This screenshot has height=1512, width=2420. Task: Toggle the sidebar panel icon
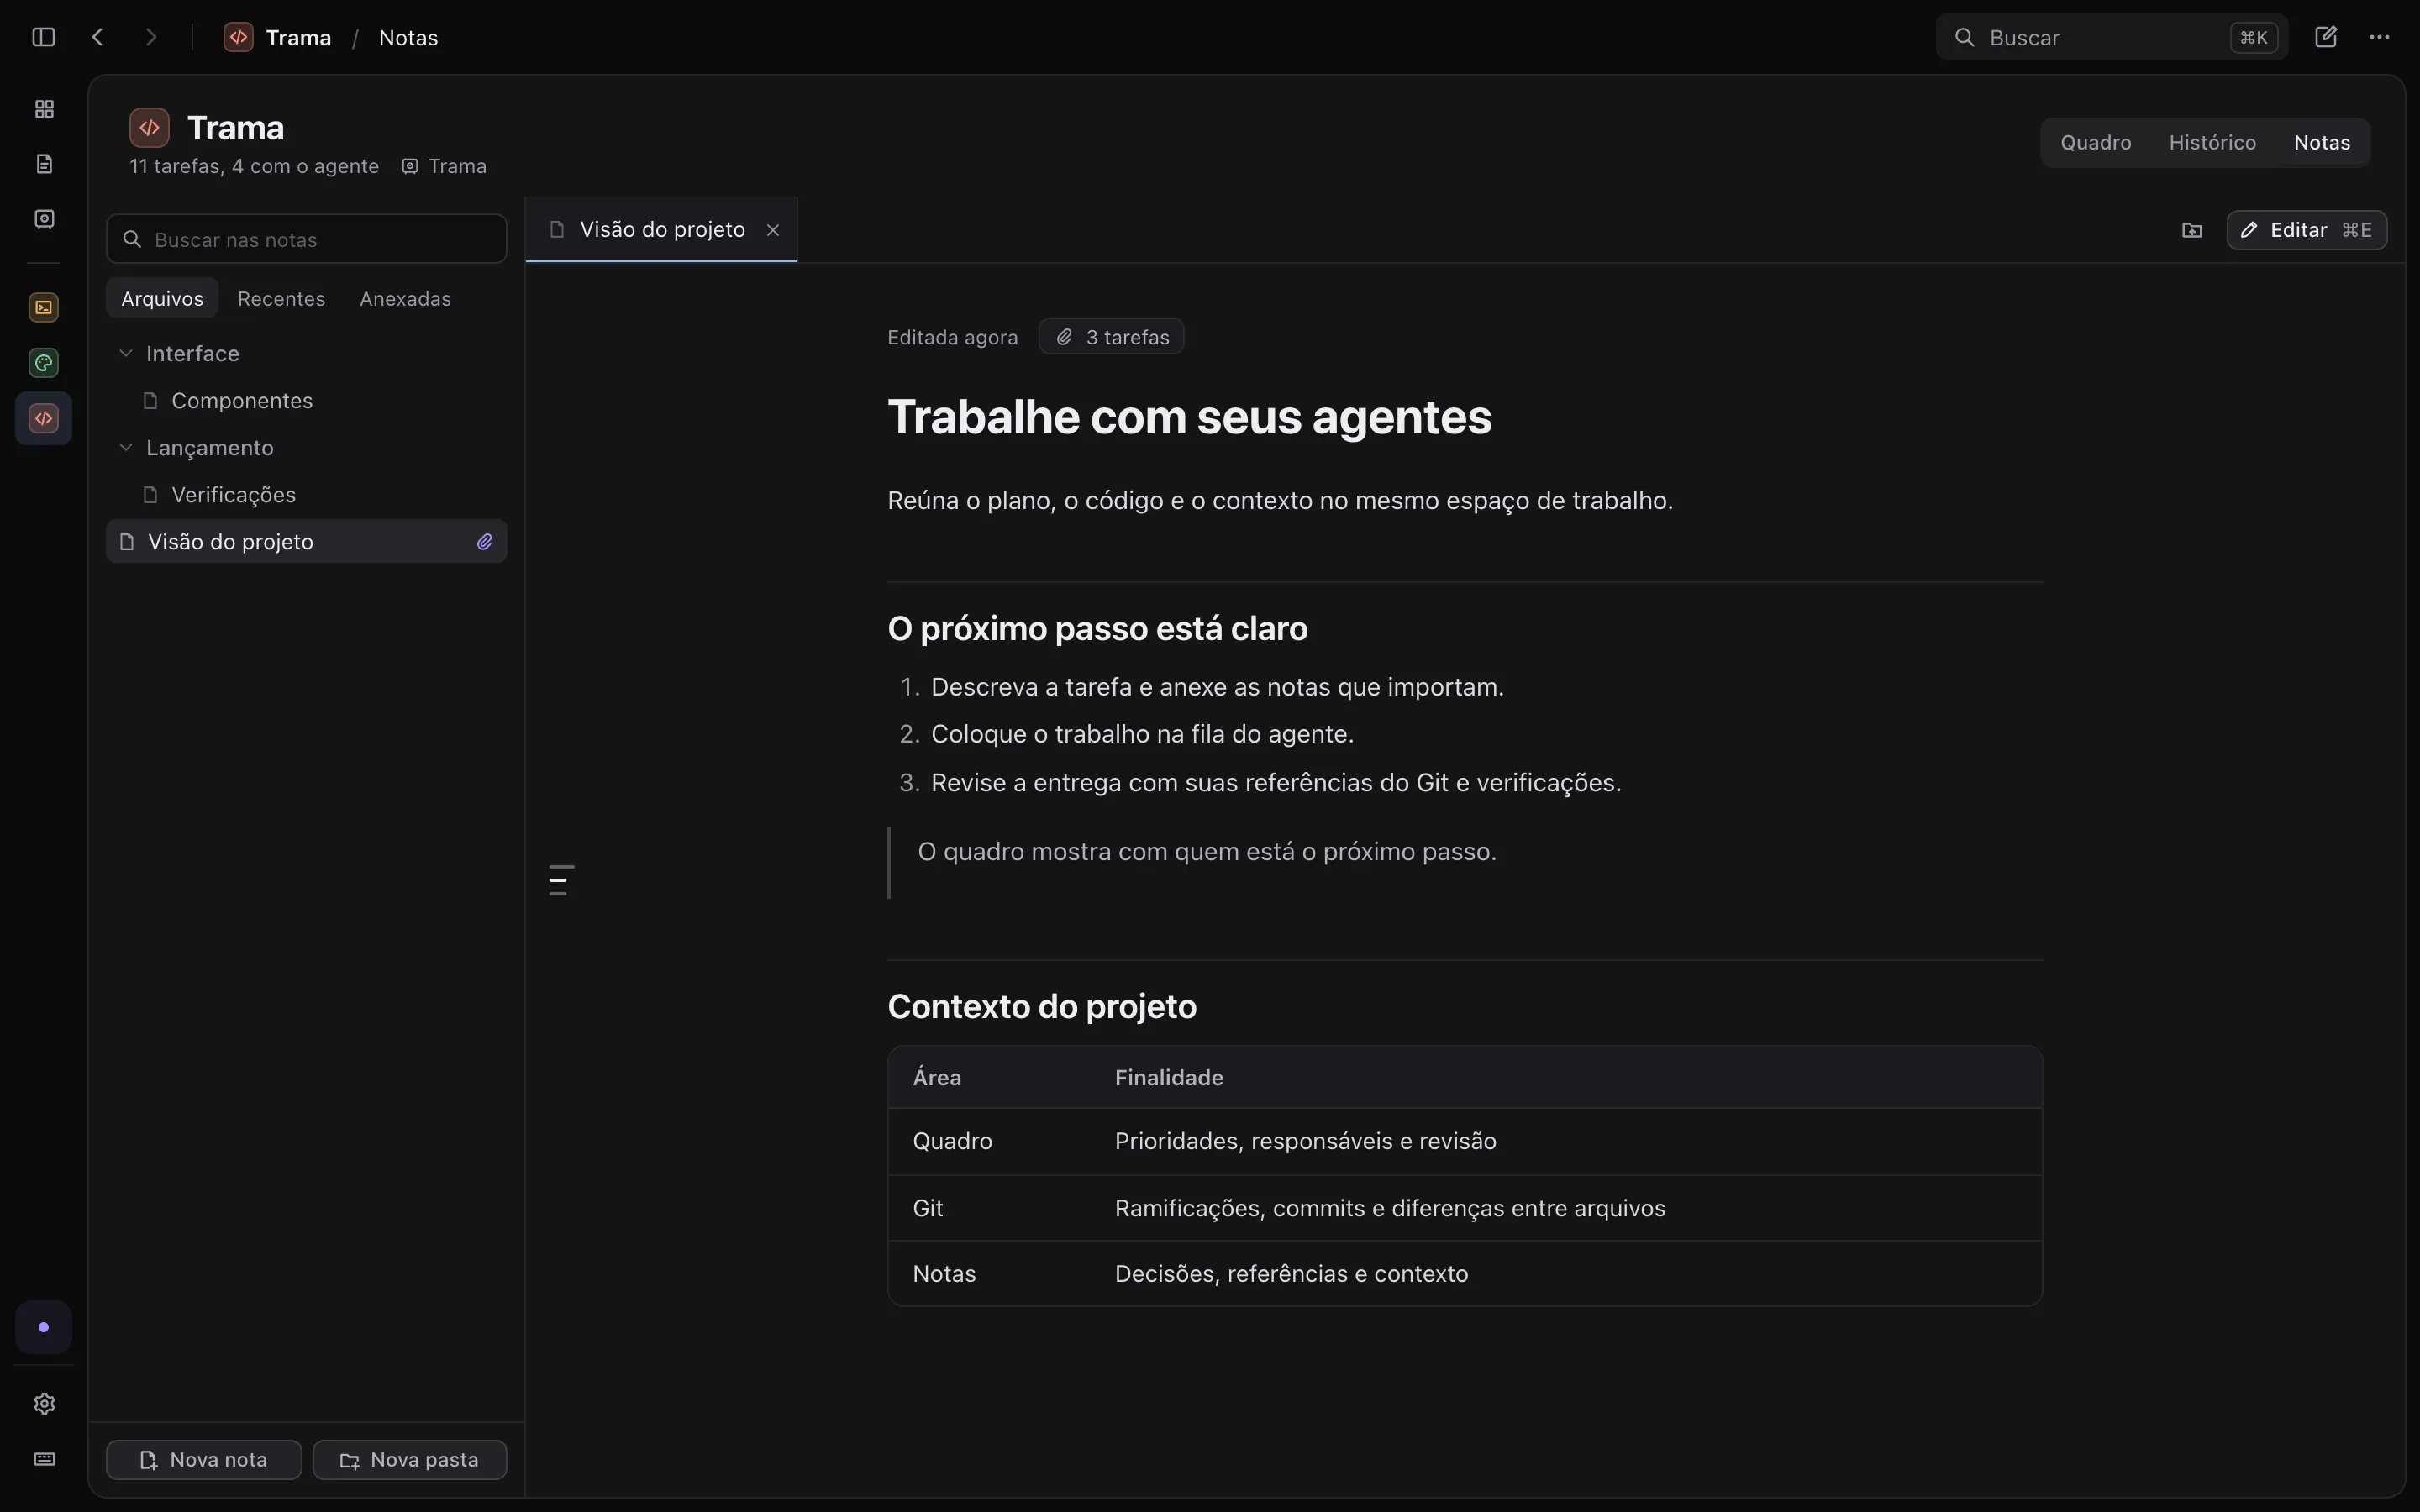pos(43,37)
